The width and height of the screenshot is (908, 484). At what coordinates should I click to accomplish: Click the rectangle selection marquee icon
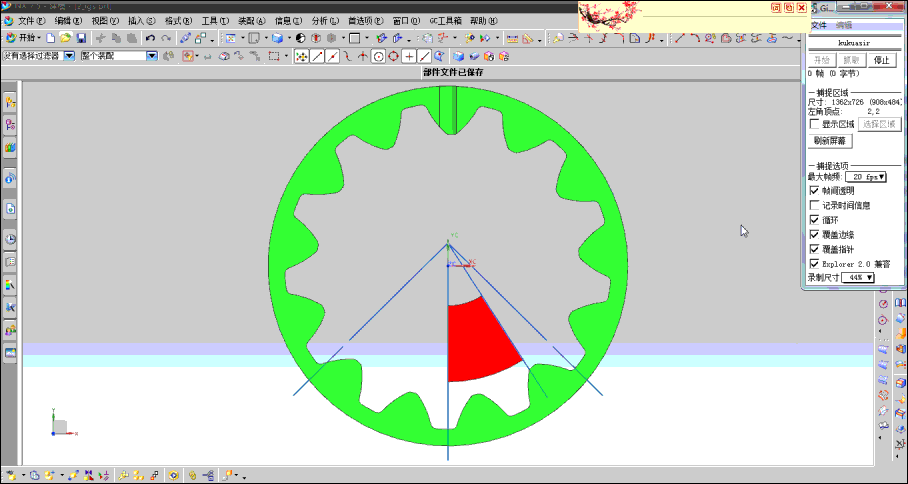(274, 56)
